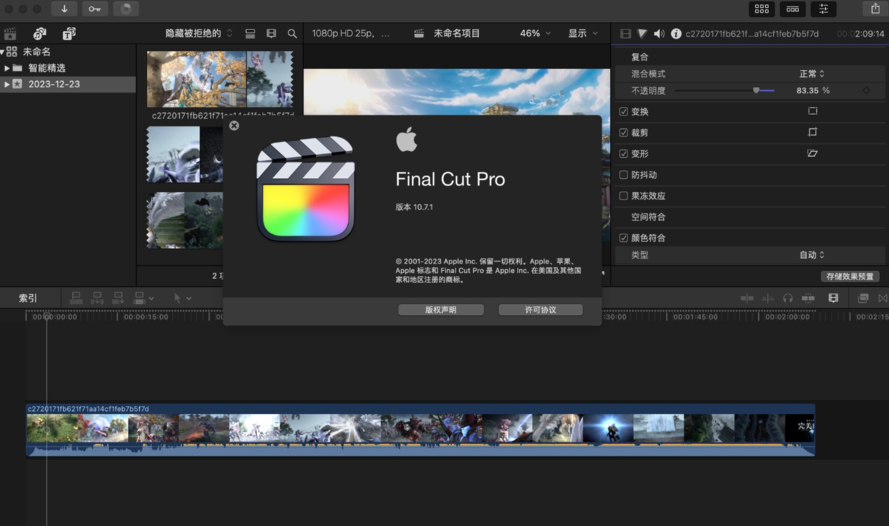Enable the 防抖动 checkbox
Image resolution: width=889 pixels, height=526 pixels.
[x=624, y=175]
